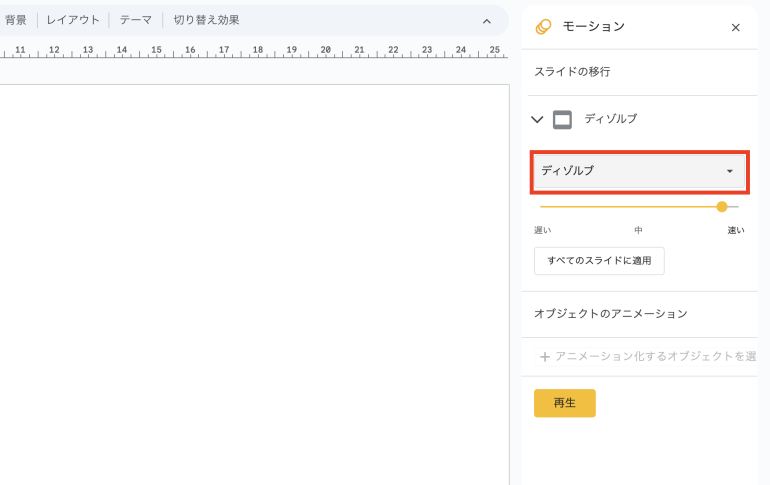Open the 切り替え効果 toolbar option
The width and height of the screenshot is (770, 485).
pos(206,20)
